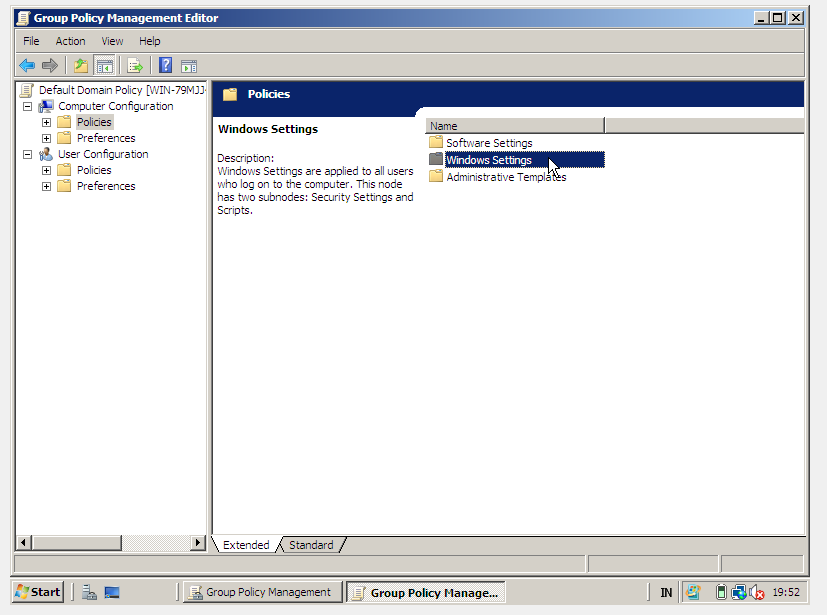Screen dimensions: 827x615
Task: Click the IN language indicator
Action: pos(666,593)
